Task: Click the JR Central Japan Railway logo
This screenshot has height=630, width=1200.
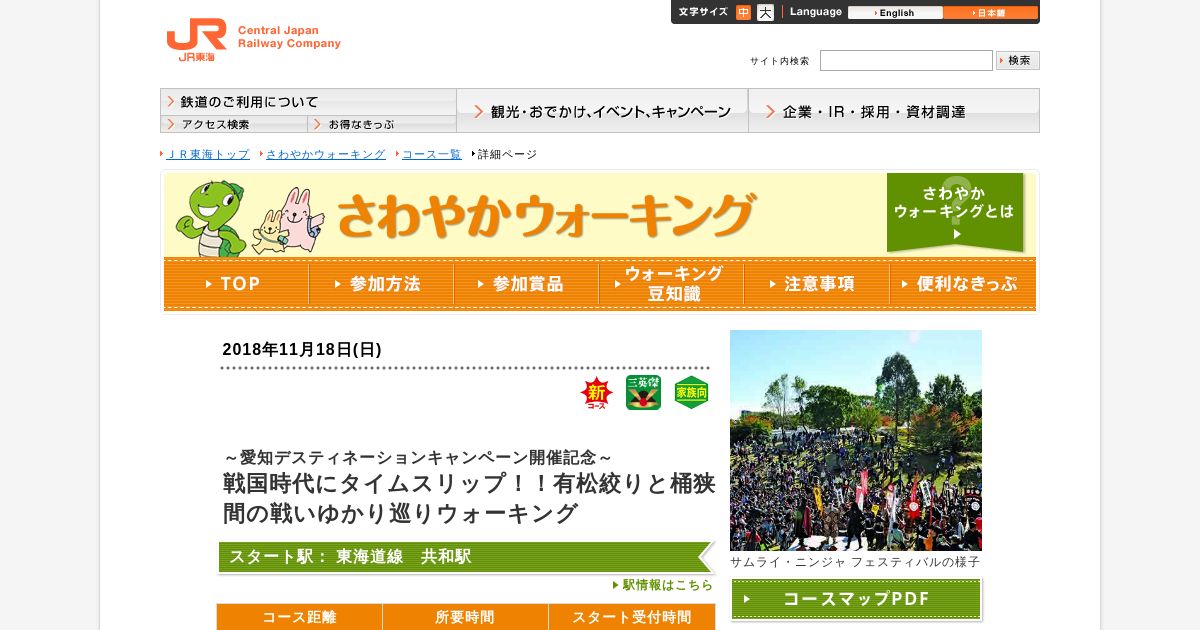Action: coord(253,41)
